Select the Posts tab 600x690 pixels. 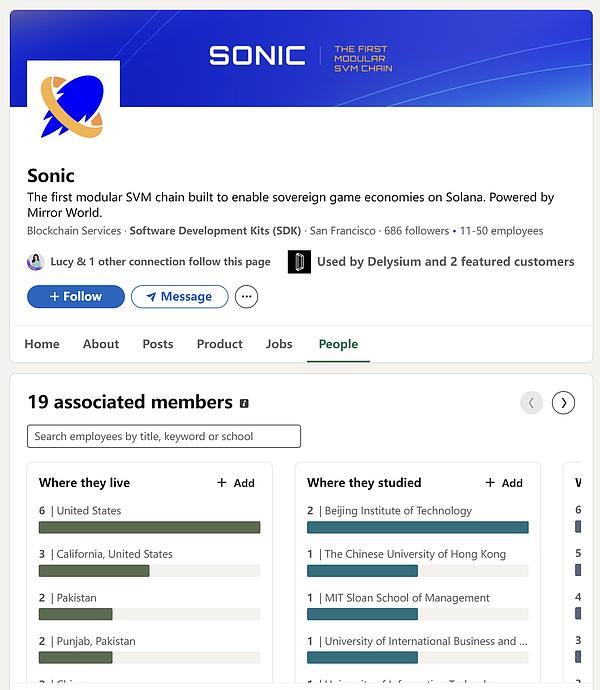[158, 344]
